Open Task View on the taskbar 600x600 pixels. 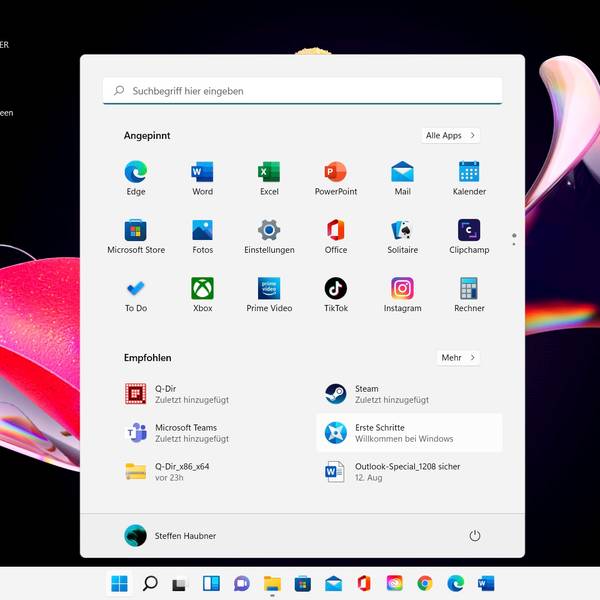click(180, 584)
